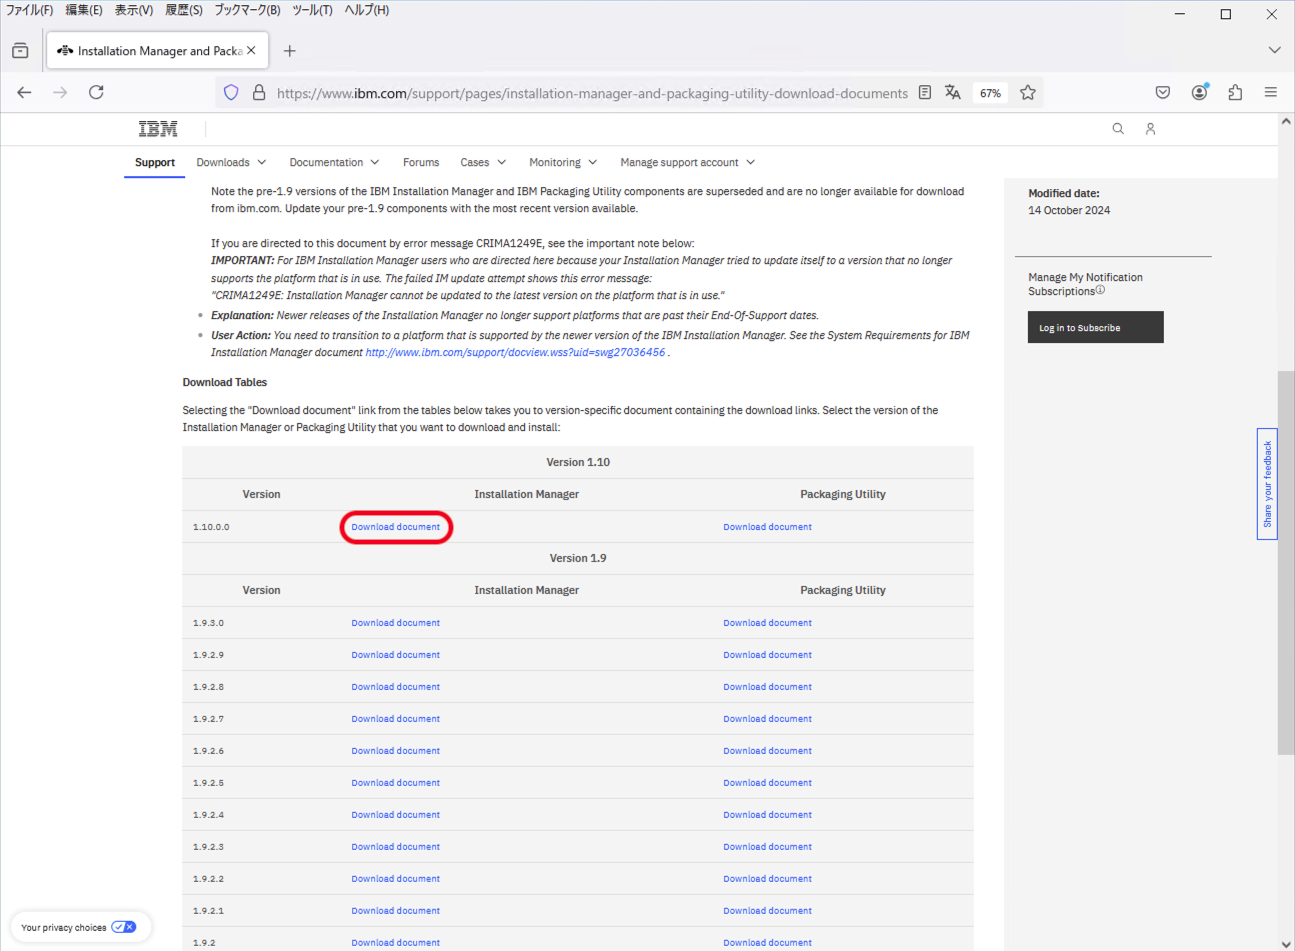
Task: Open the ブックマーク(B) menu
Action: [247, 10]
